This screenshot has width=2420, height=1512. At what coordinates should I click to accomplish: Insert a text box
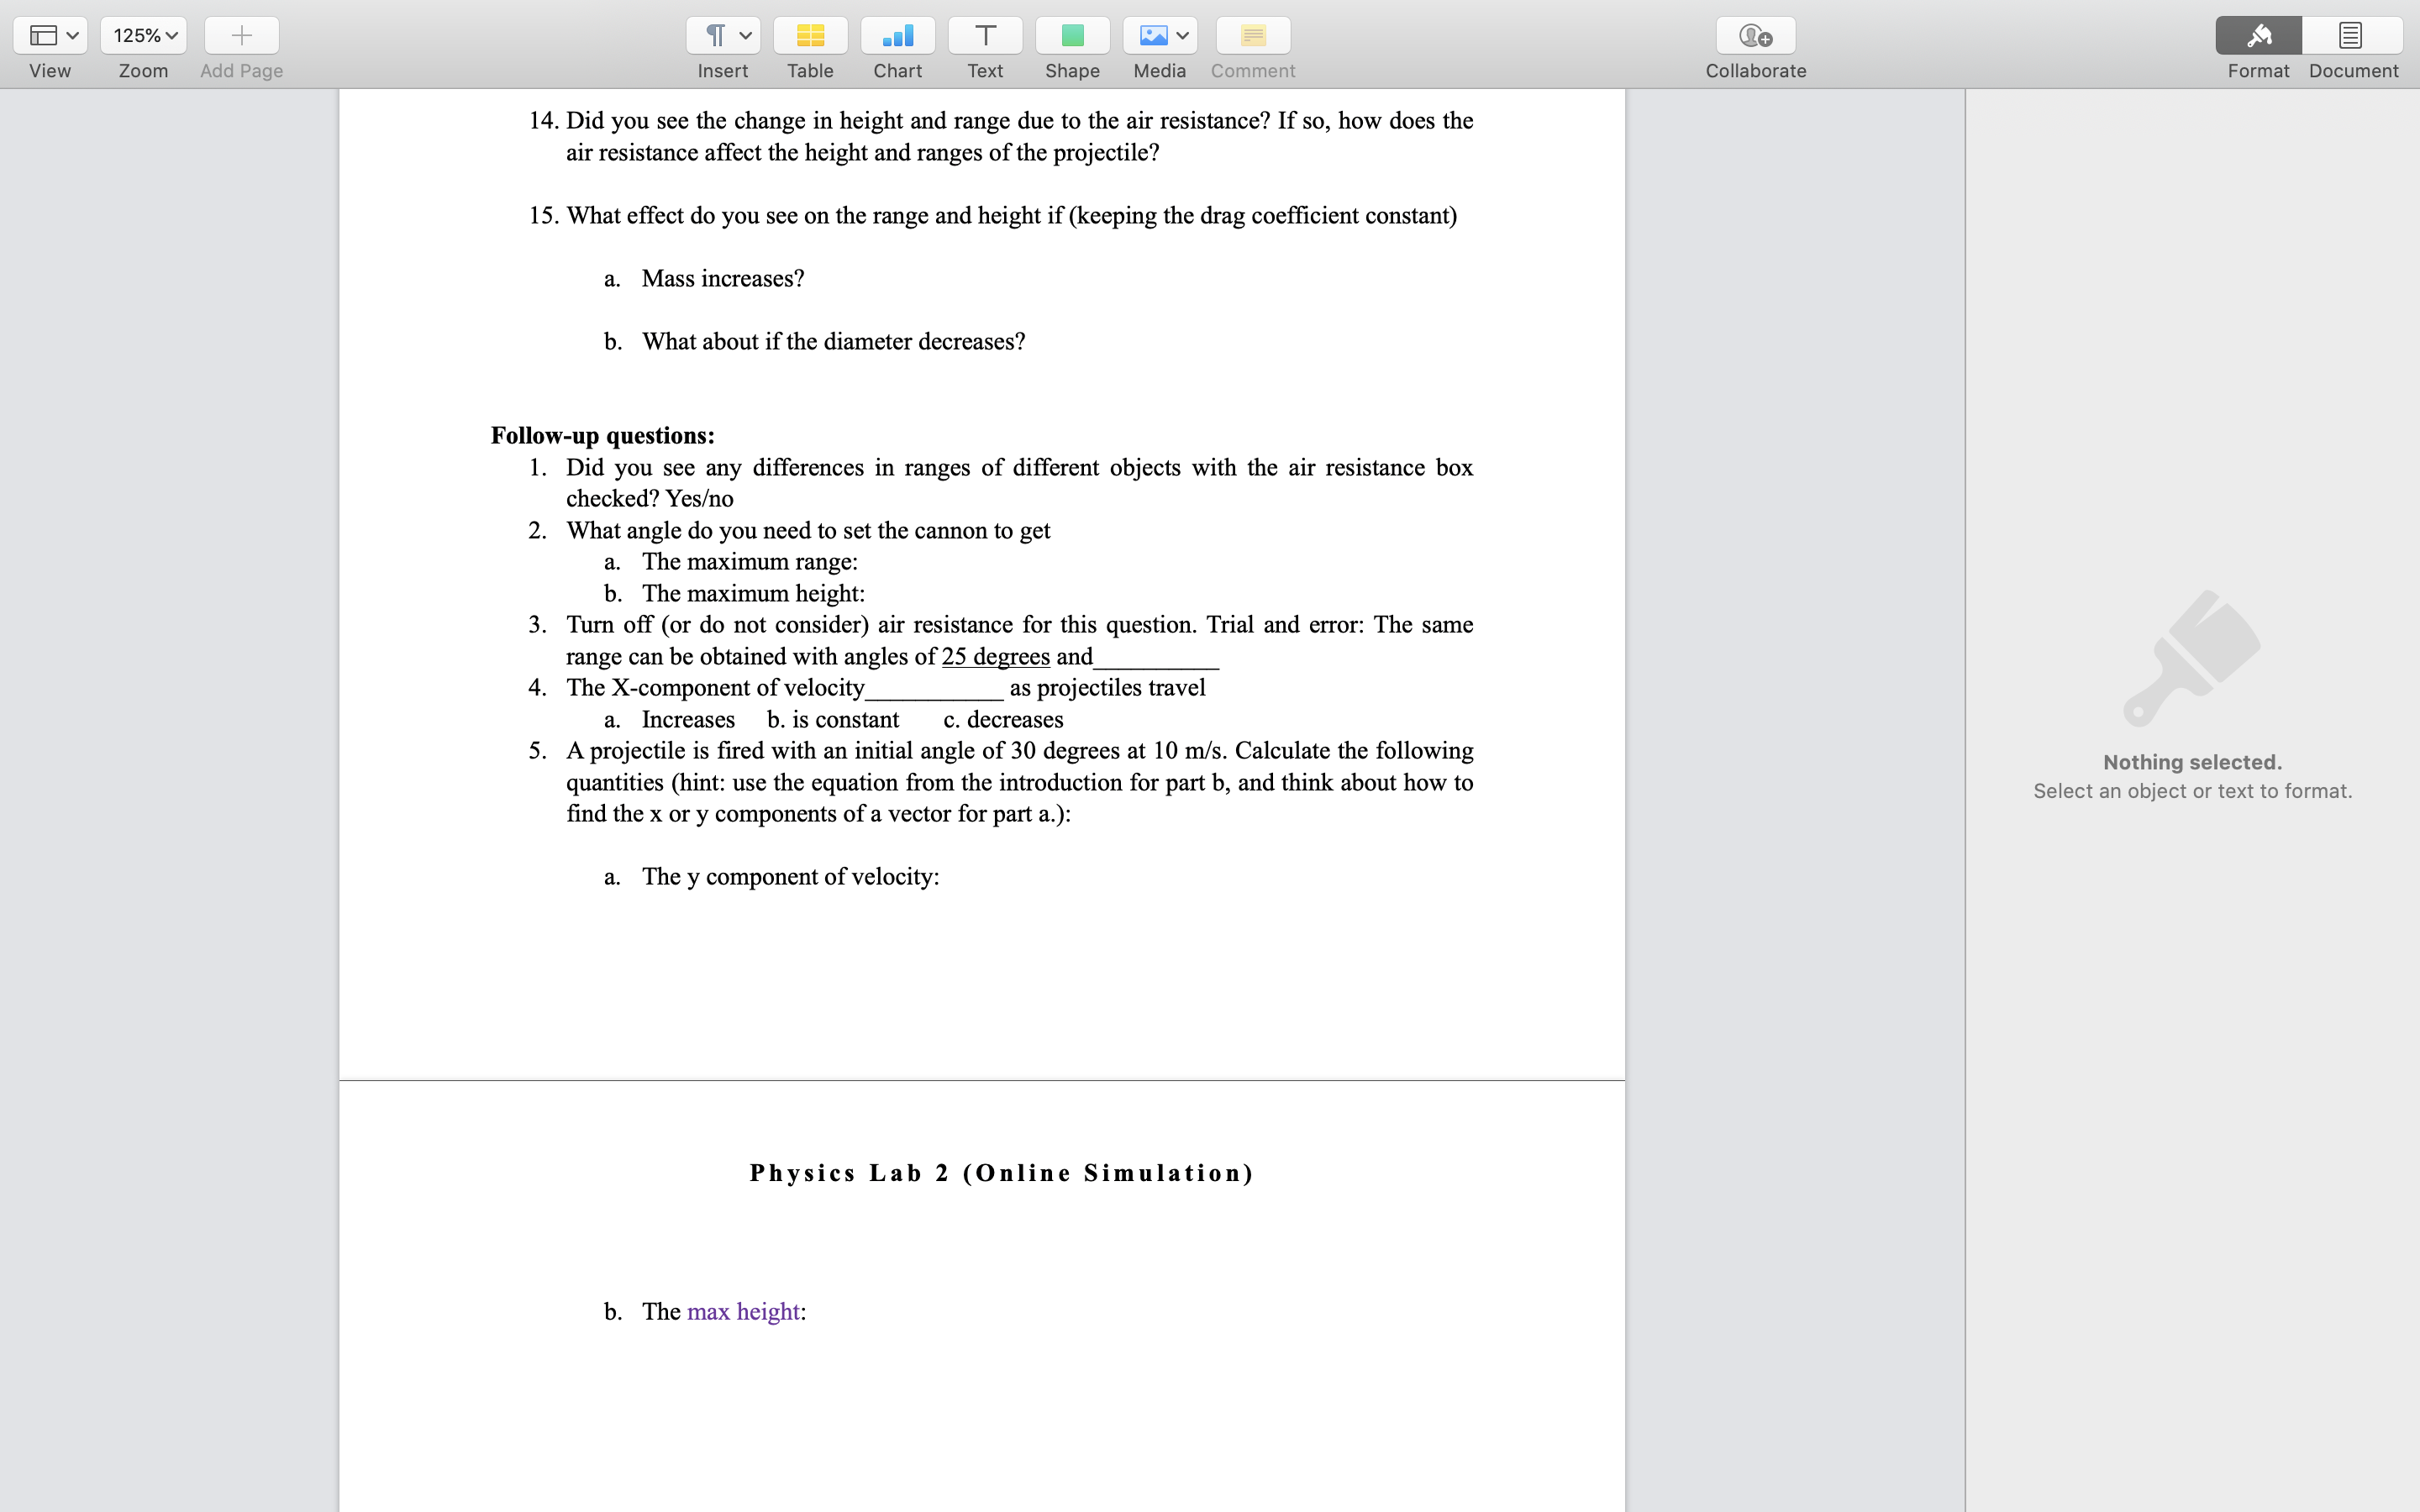coord(984,35)
